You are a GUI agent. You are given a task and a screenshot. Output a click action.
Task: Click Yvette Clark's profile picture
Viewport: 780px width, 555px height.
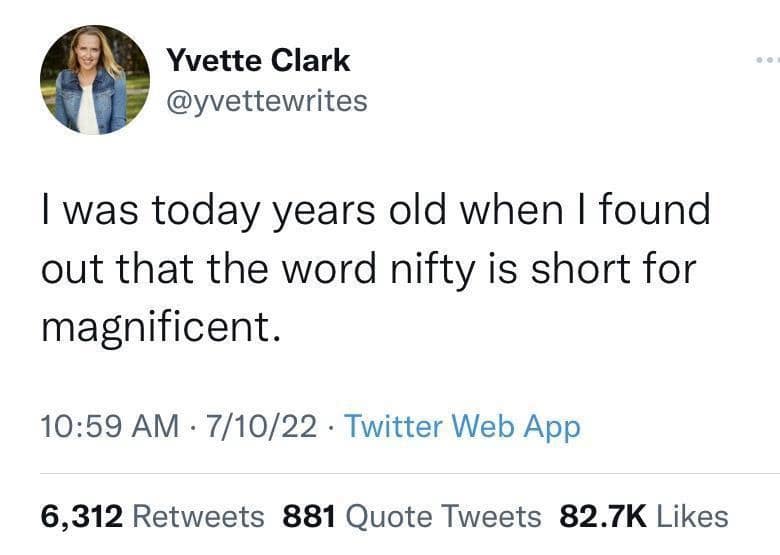(x=95, y=80)
